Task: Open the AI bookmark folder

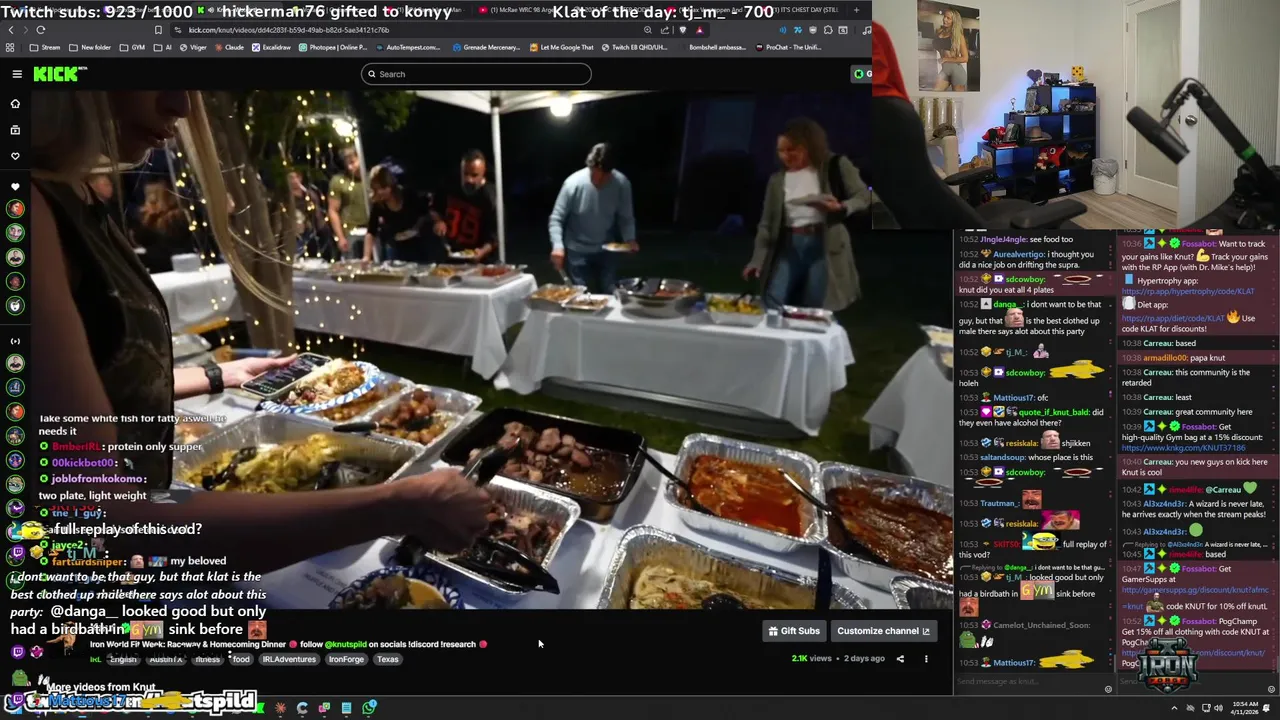Action: click(x=163, y=47)
